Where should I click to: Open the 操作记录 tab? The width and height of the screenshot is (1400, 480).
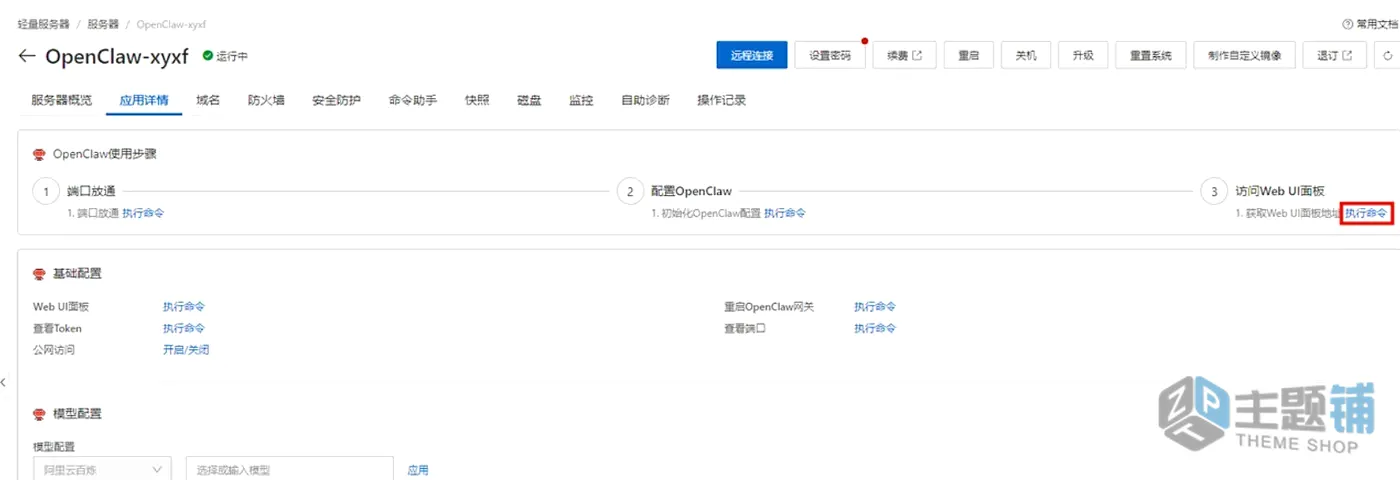click(721, 100)
